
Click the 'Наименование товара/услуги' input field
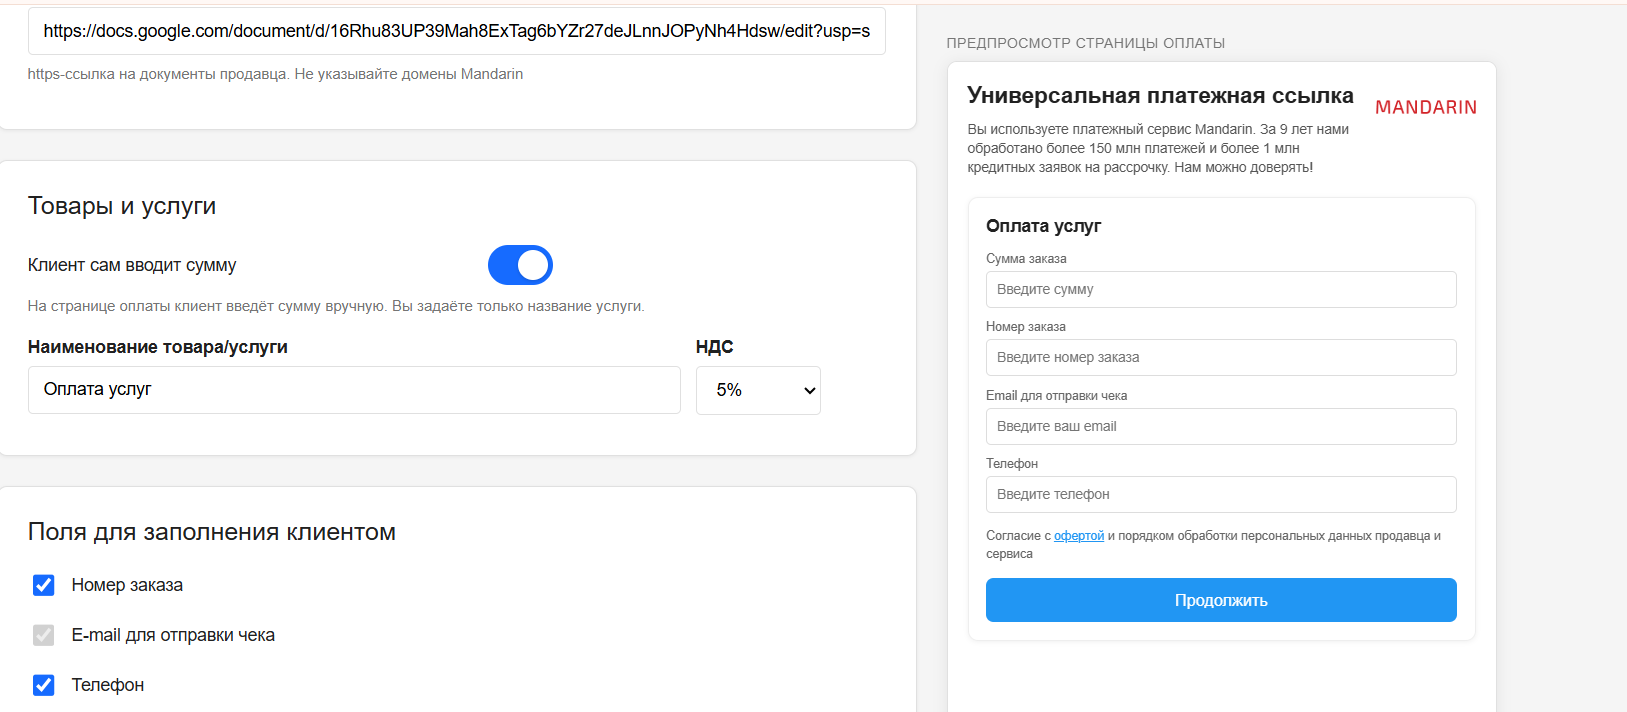[x=354, y=390]
